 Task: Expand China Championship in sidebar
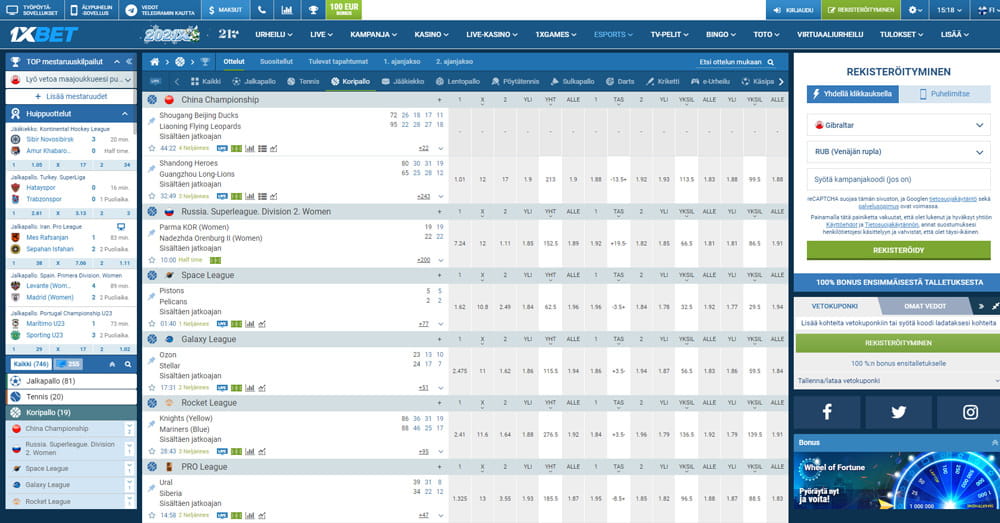[129, 429]
